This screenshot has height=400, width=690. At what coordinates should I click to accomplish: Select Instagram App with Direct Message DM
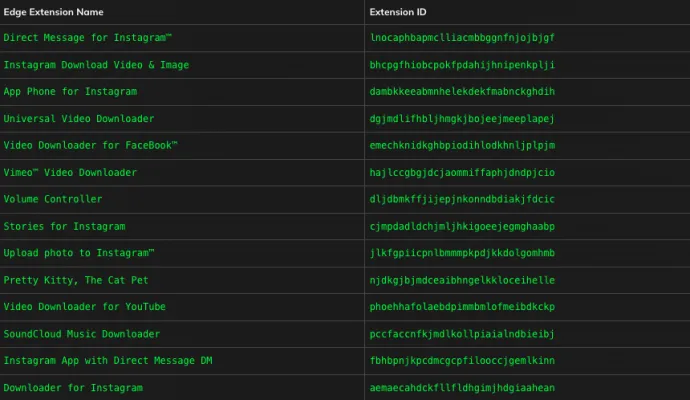[108, 360]
